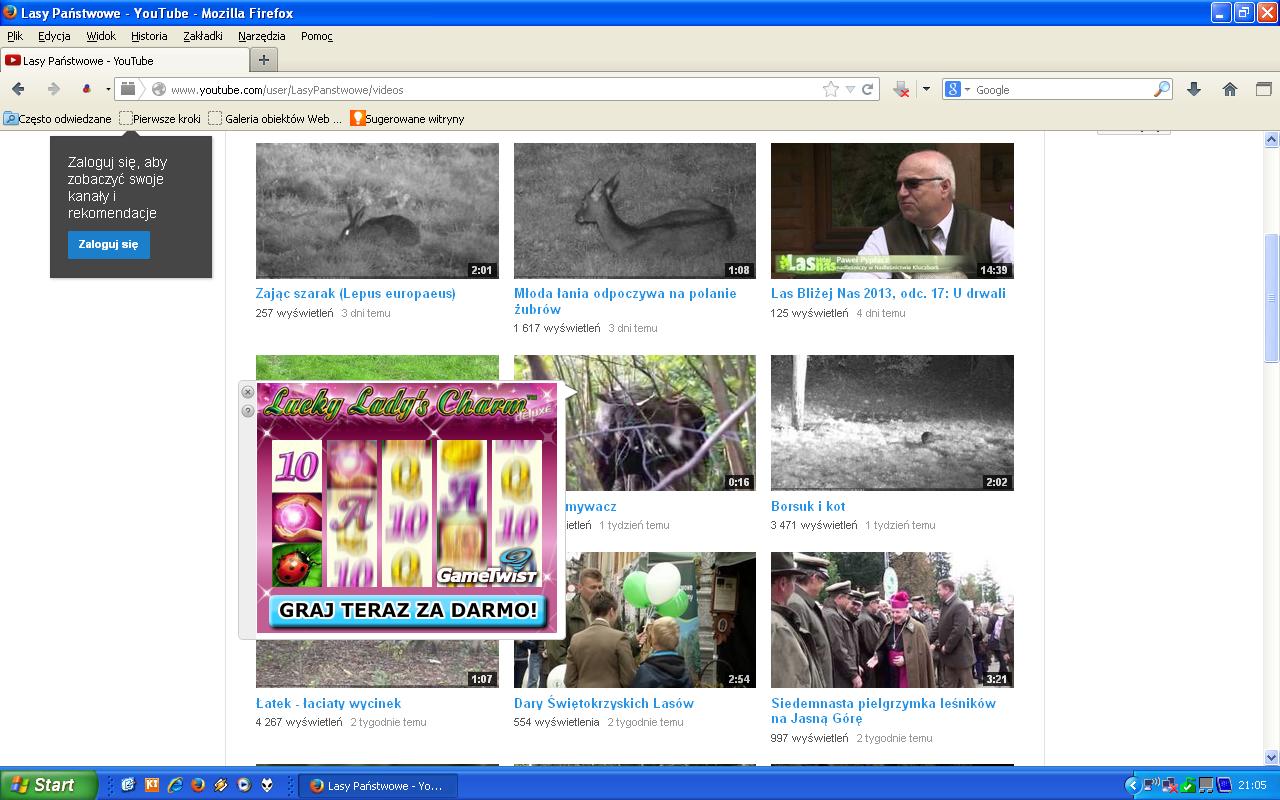This screenshot has width=1280, height=800.
Task: Open the fullscreen window icon in the toolbar
Action: pos(1263,89)
